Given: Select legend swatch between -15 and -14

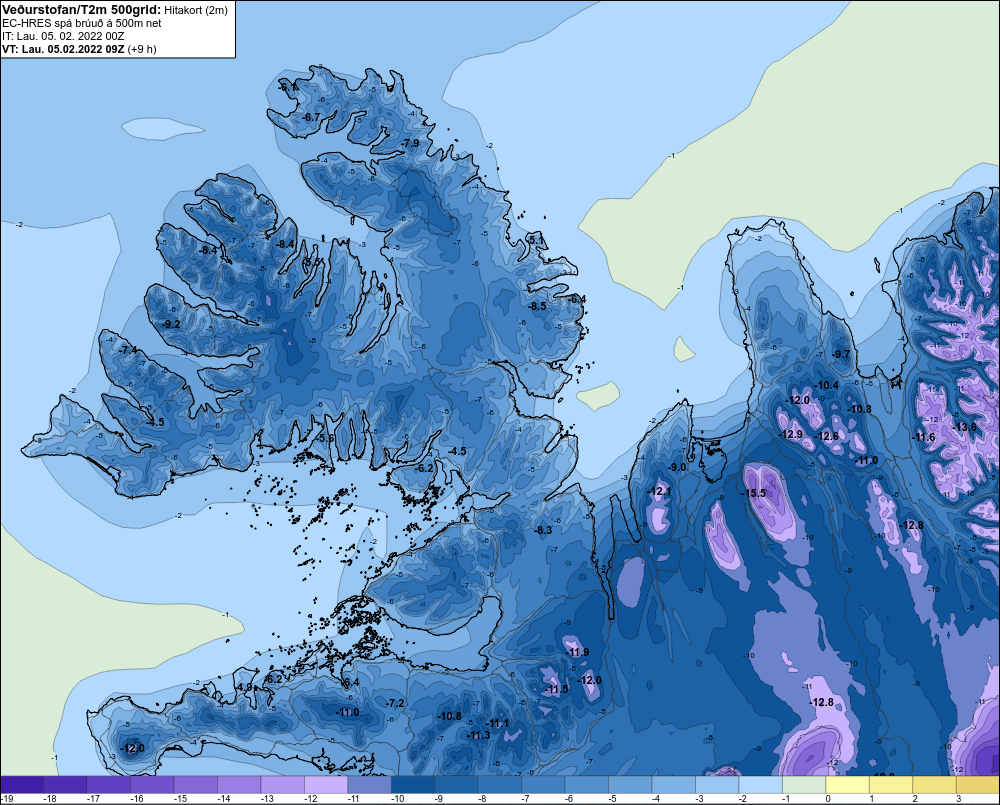Looking at the screenshot, I should (x=196, y=785).
